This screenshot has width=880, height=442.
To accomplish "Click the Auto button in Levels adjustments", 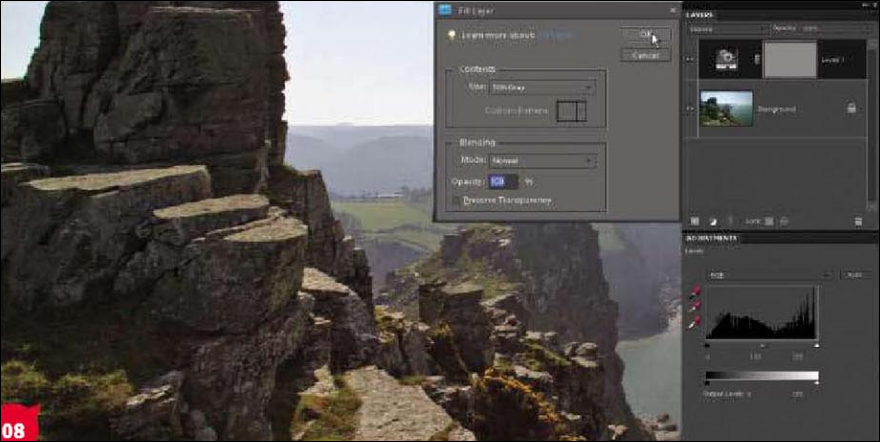I will [855, 275].
